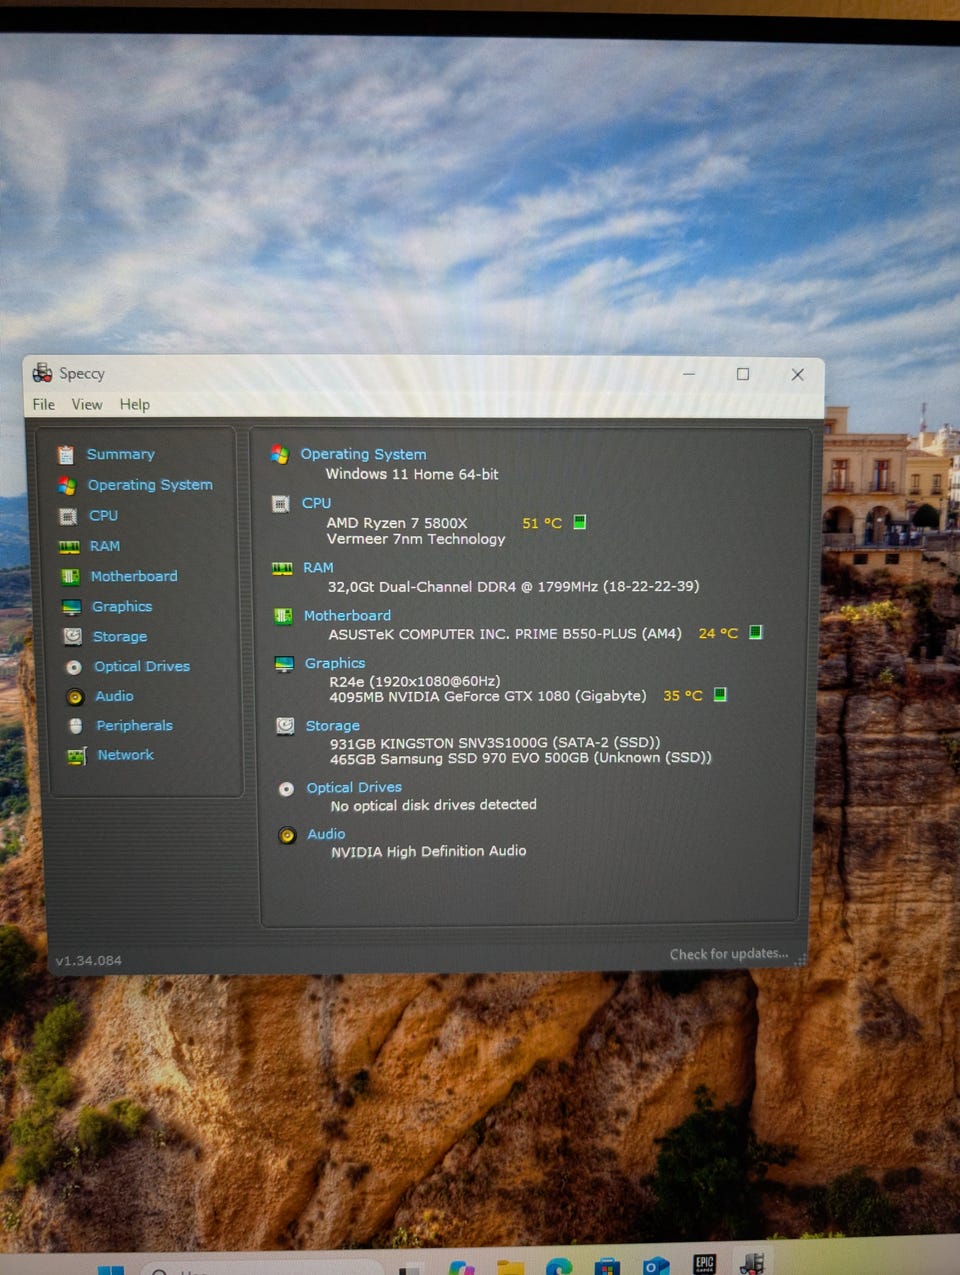The width and height of the screenshot is (960, 1275).
Task: Click the CPU temperature value 51 °C
Action: (542, 523)
